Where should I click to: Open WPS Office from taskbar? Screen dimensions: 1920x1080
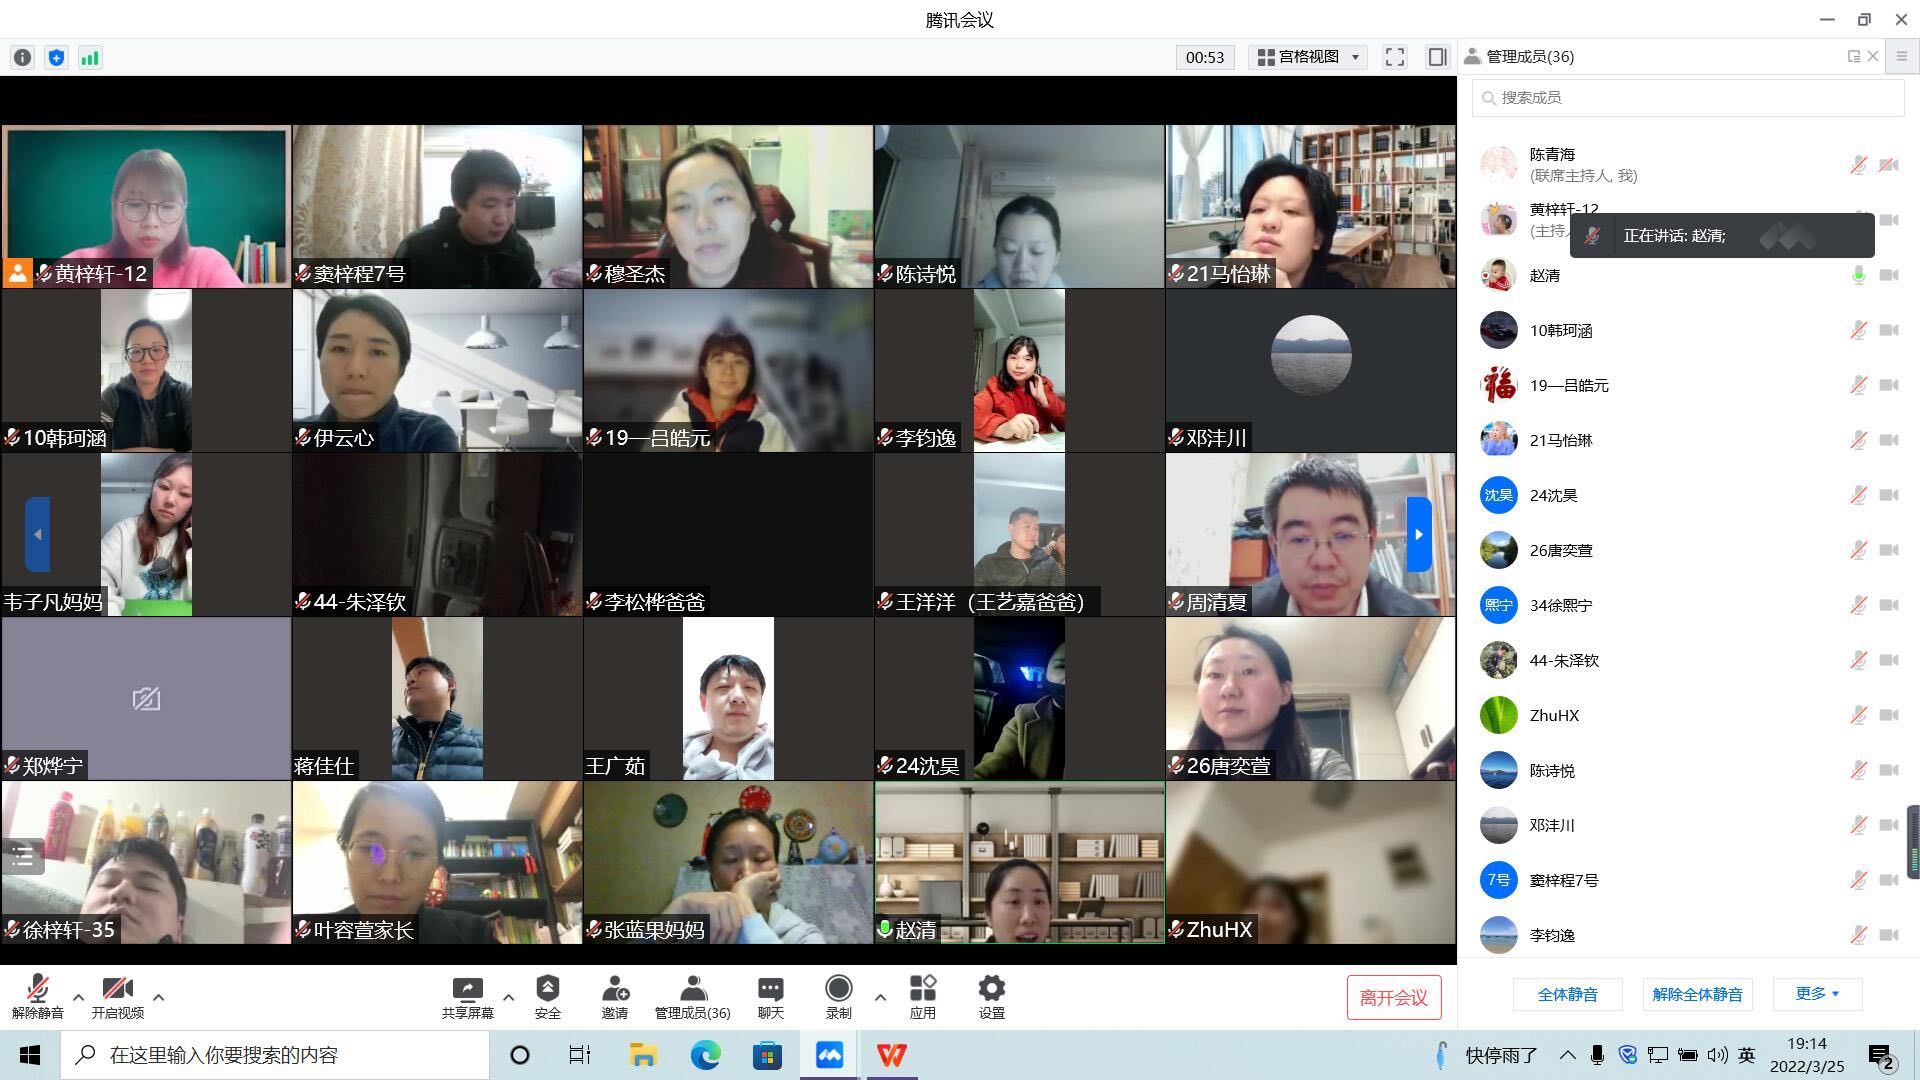(x=891, y=1055)
